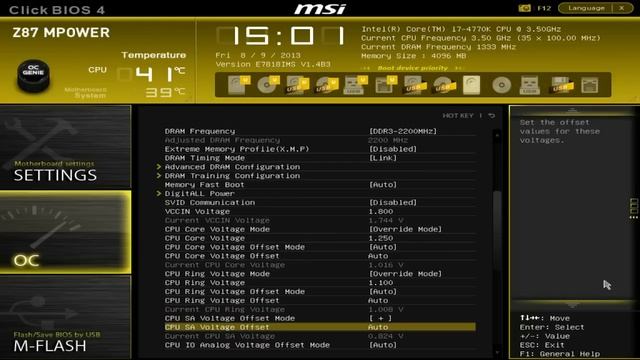The height and width of the screenshot is (360, 640).
Task: Open the Language selector
Action: (x=586, y=8)
